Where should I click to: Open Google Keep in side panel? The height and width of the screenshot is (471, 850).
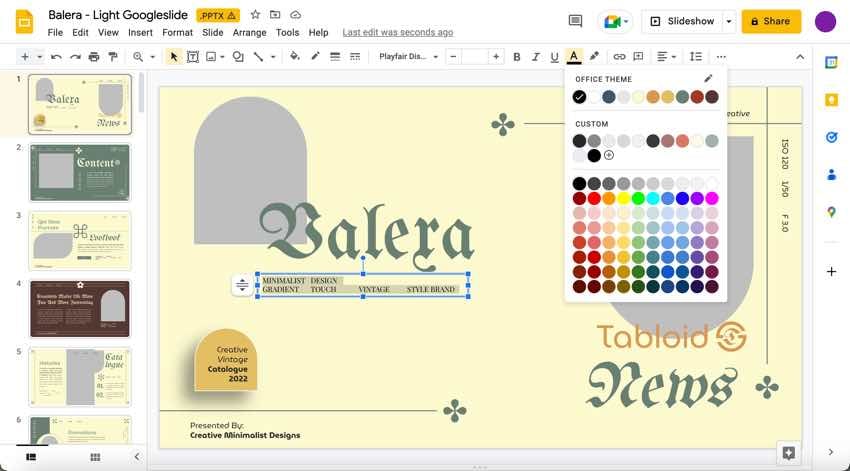pos(831,100)
